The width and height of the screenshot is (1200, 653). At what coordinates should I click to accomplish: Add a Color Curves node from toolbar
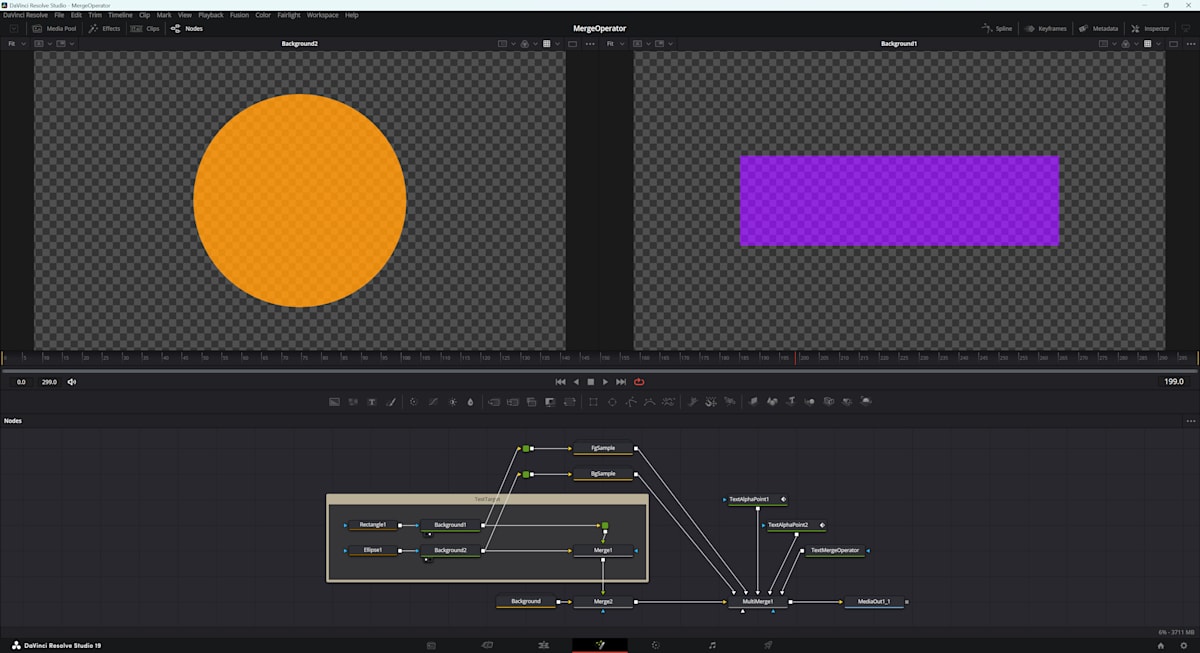pos(433,402)
